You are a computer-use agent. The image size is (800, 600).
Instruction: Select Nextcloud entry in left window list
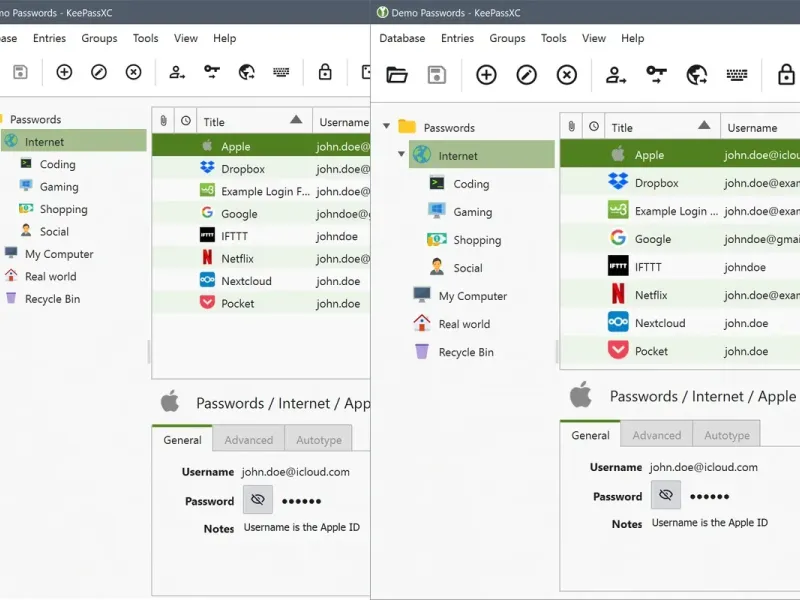pyautogui.click(x=261, y=281)
